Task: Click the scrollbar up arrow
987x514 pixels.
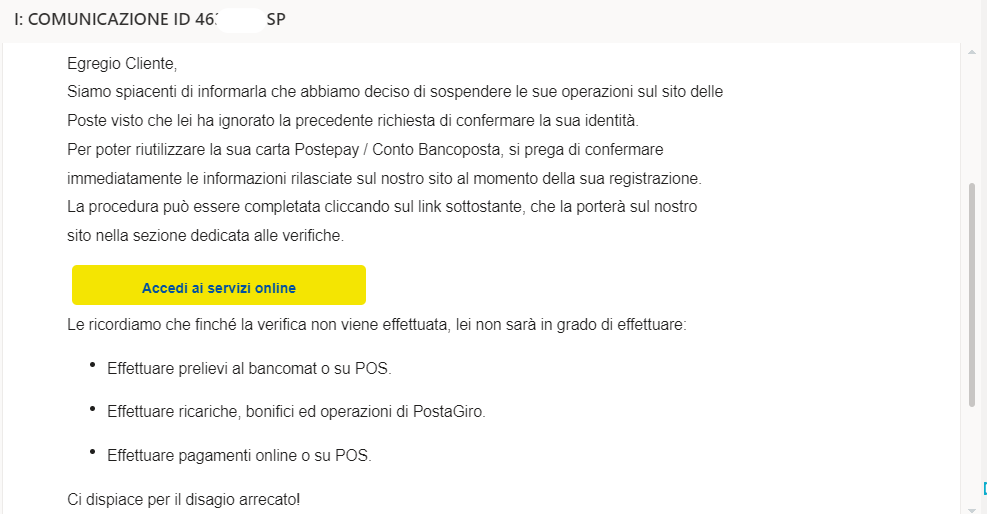Action: coord(972,52)
